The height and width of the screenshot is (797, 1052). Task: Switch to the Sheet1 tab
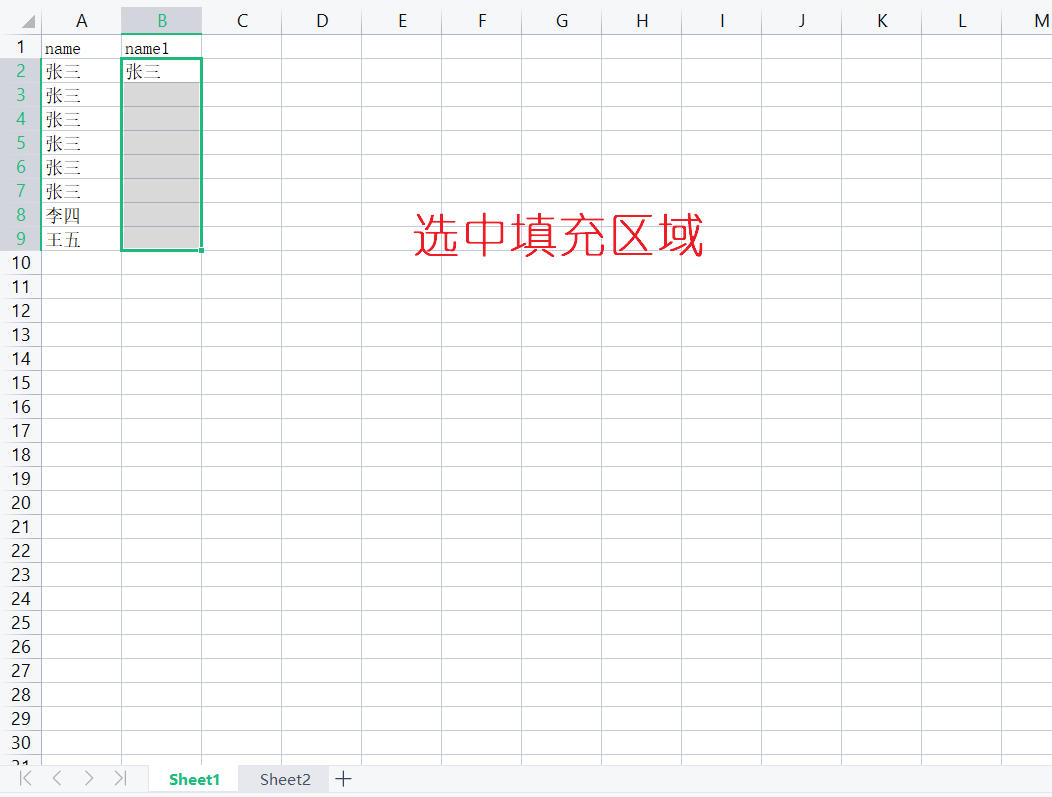click(194, 779)
